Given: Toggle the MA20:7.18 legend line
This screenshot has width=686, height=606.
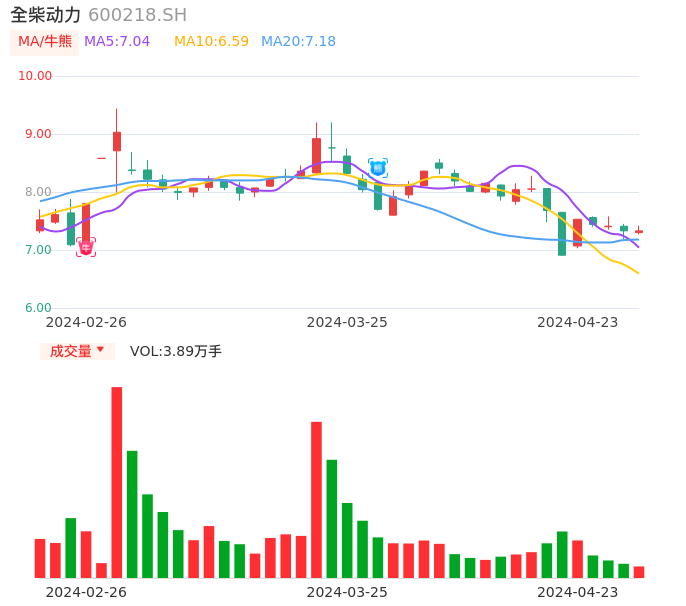Looking at the screenshot, I should pyautogui.click(x=298, y=42).
